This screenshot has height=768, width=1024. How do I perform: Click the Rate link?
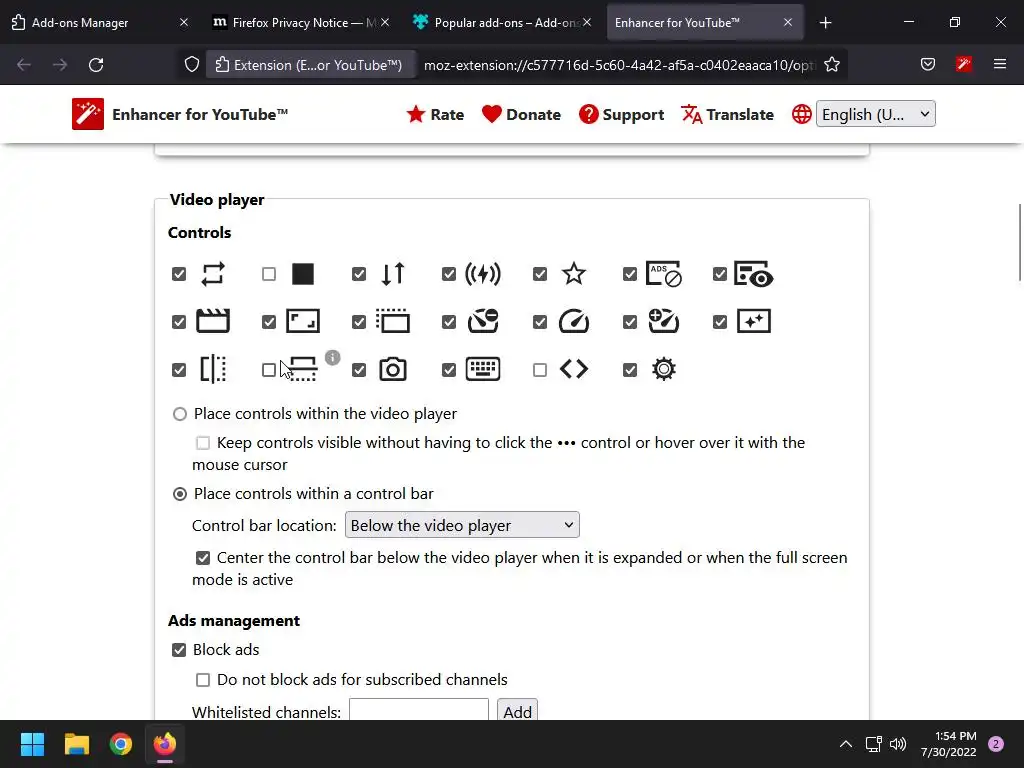(435, 114)
